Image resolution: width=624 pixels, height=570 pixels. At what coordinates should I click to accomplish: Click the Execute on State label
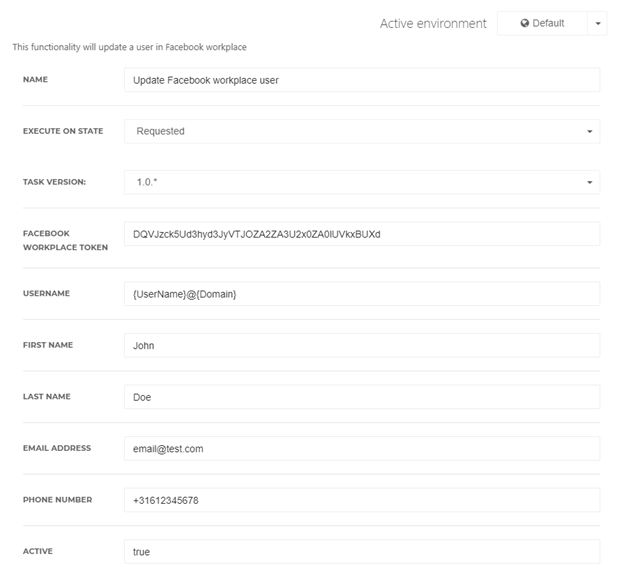tap(63, 131)
